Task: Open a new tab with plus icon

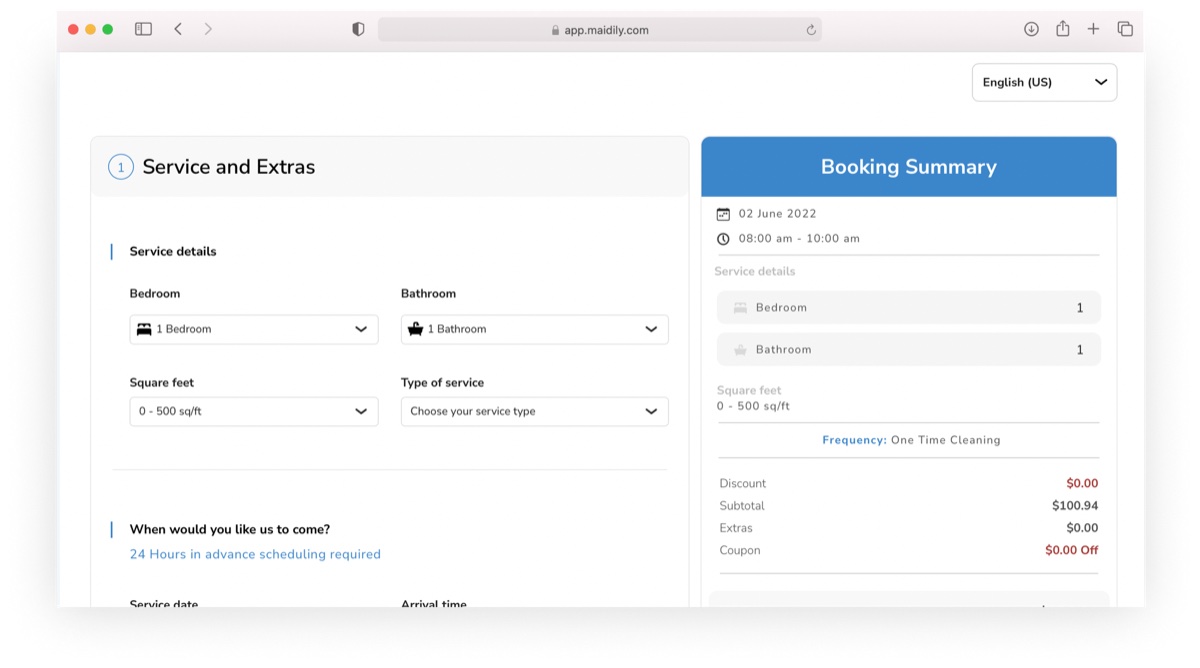Action: 1093,29
